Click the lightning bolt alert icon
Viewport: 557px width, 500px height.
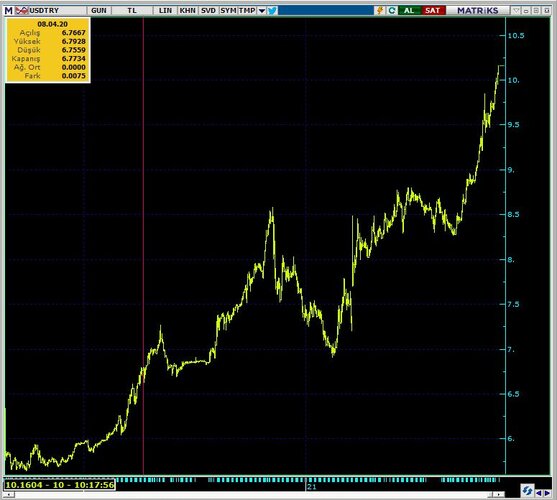point(380,11)
